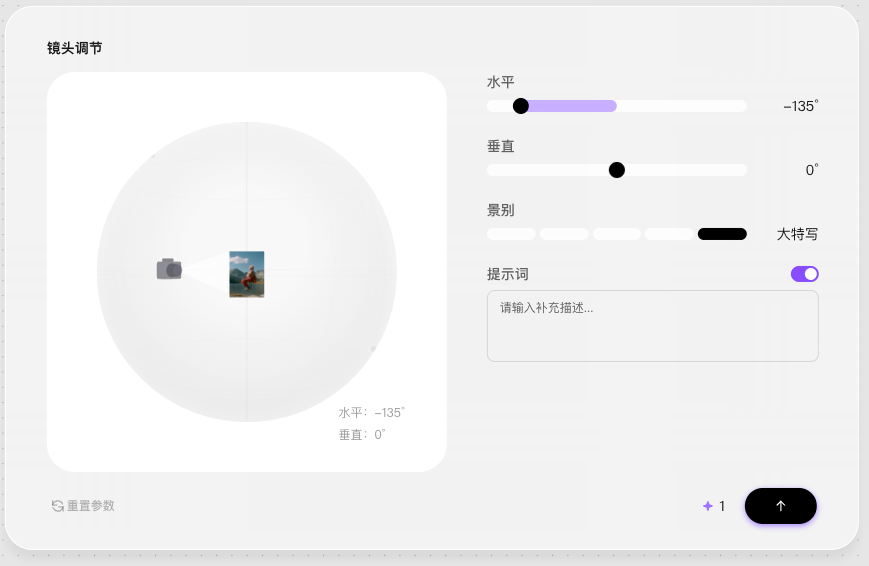Click the up-arrow submit button
The width and height of the screenshot is (869, 566).
(780, 506)
